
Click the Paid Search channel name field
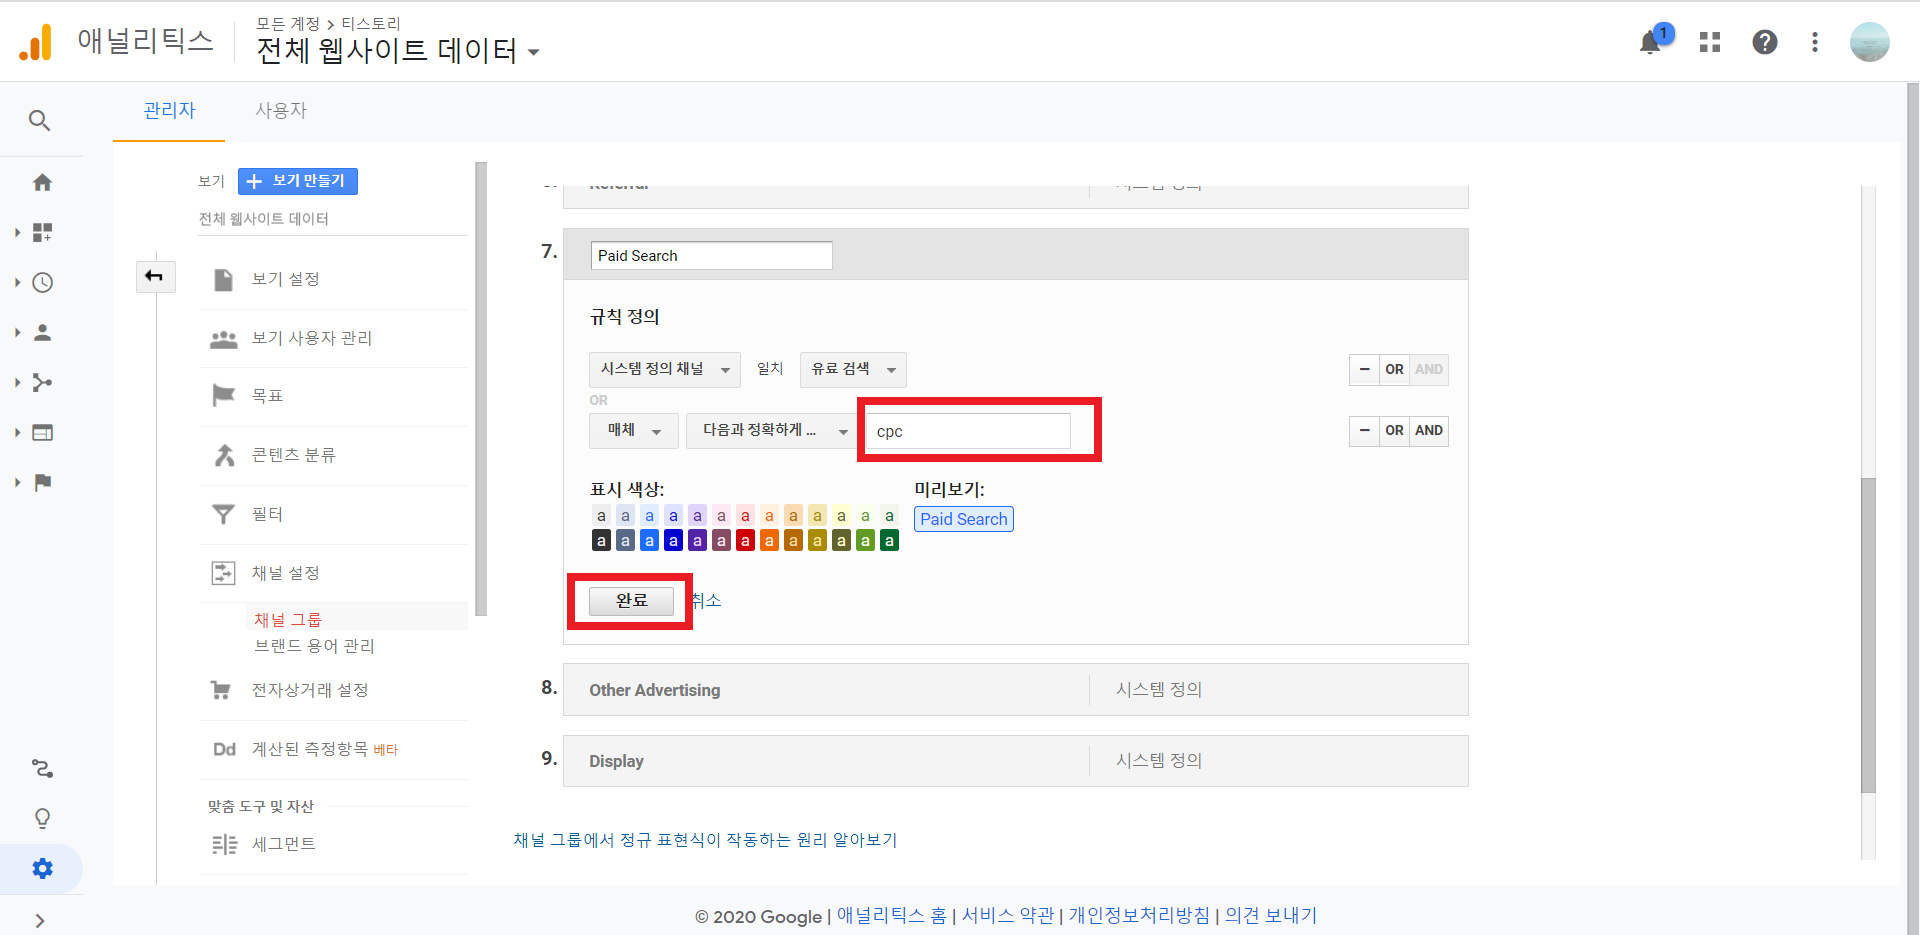(711, 255)
